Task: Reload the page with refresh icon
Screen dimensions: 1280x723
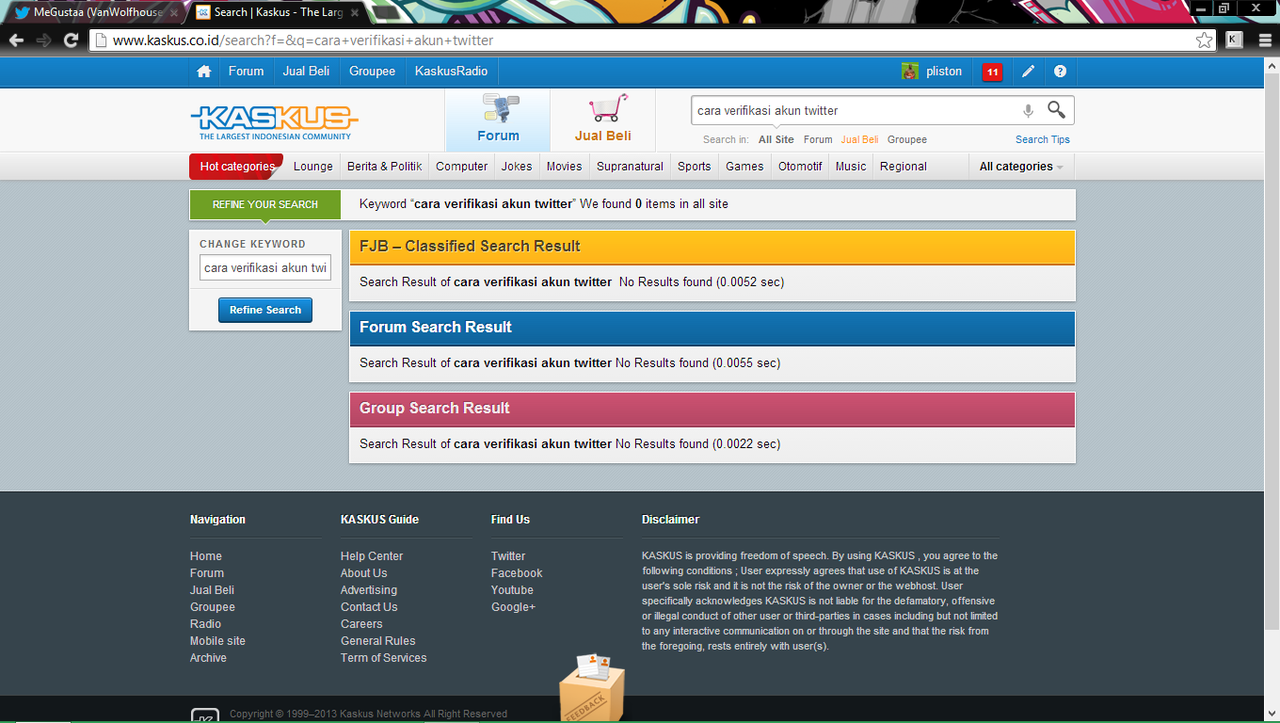Action: click(x=71, y=40)
